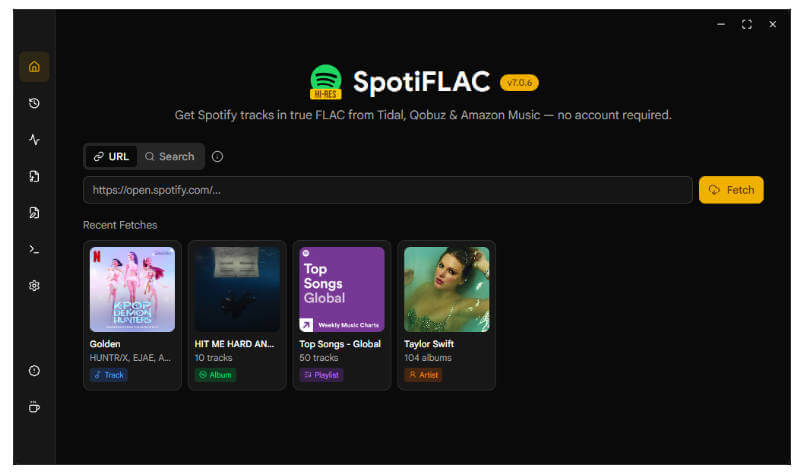Toggle fullscreen for the SpotiFLAC window

point(747,24)
